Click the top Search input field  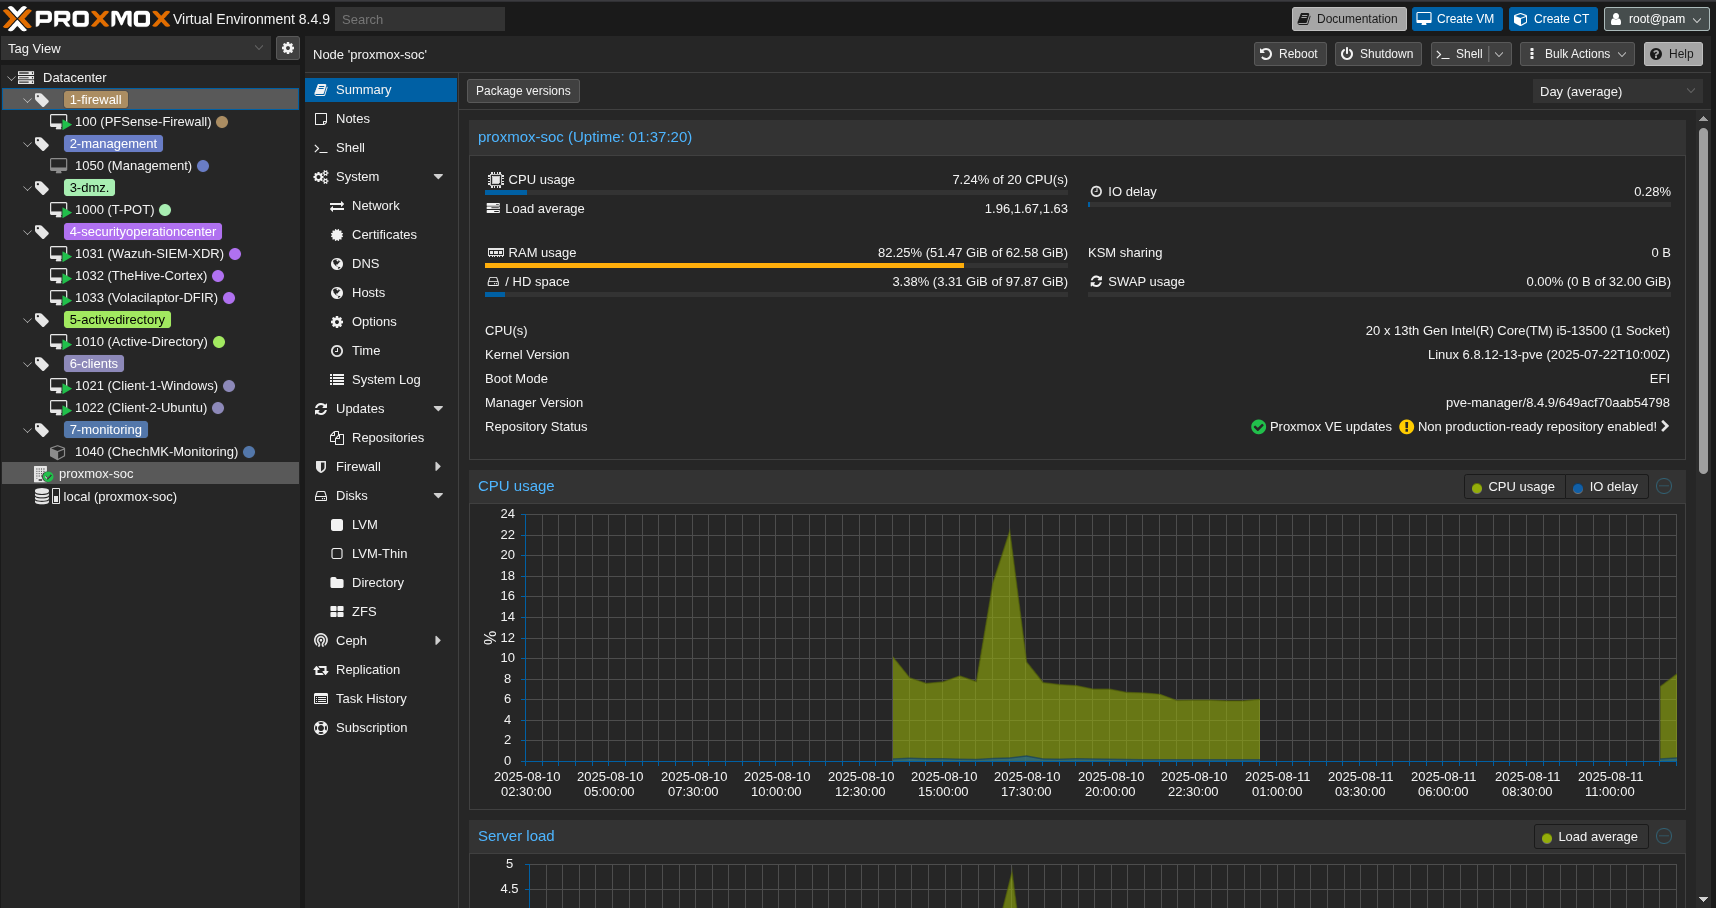[419, 19]
